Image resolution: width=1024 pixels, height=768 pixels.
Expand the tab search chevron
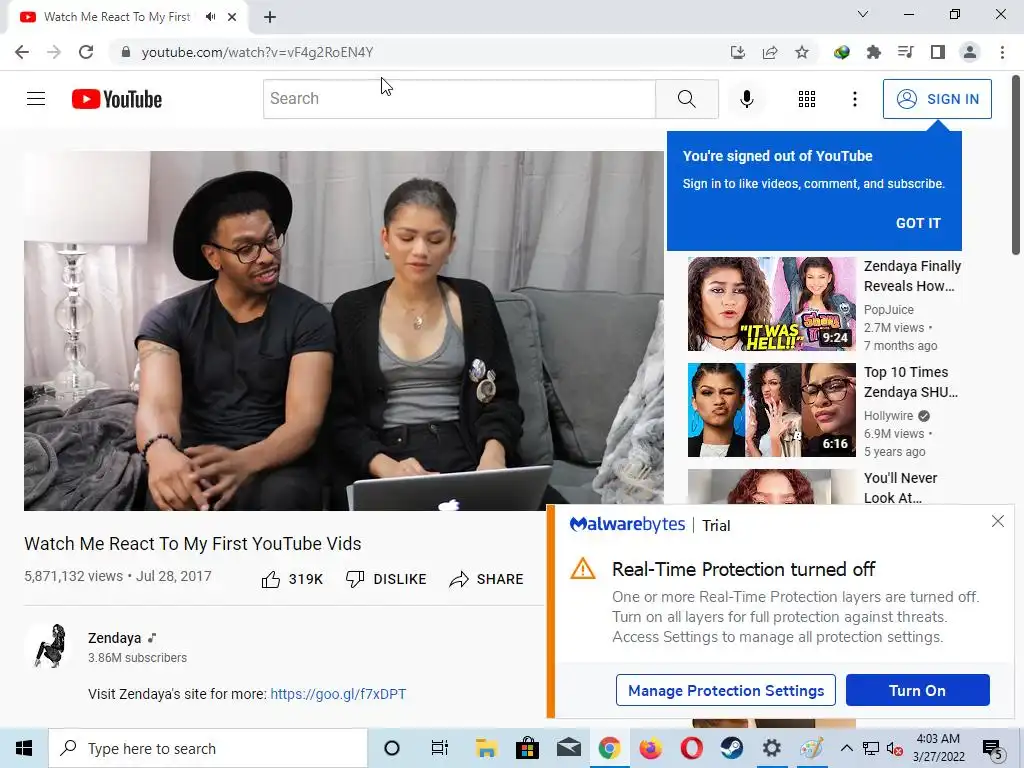(x=863, y=14)
